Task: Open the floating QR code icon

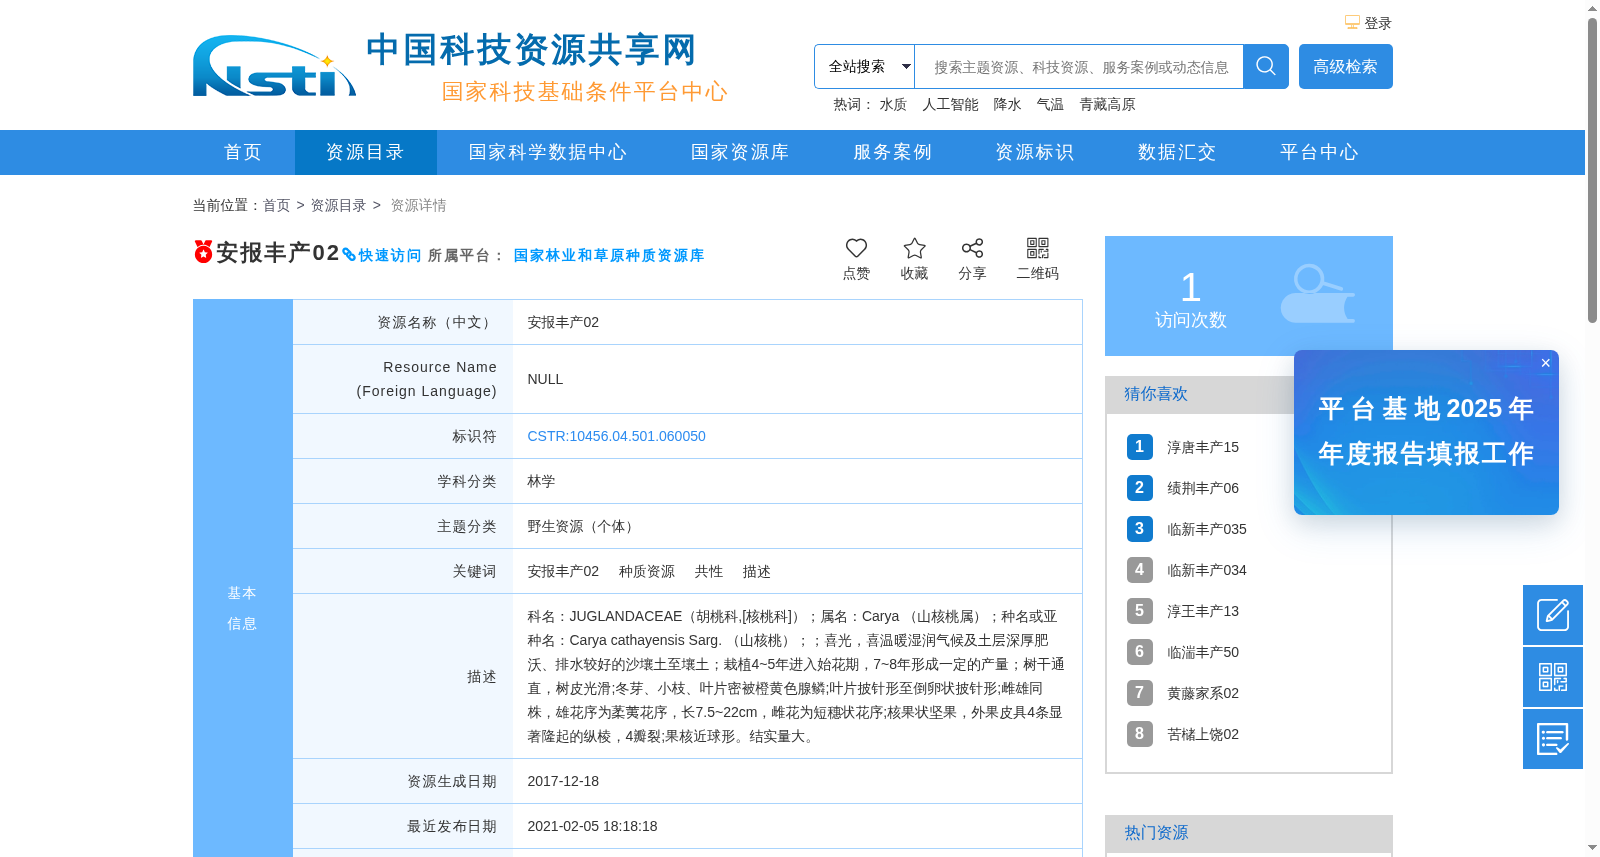Action: tap(1553, 677)
